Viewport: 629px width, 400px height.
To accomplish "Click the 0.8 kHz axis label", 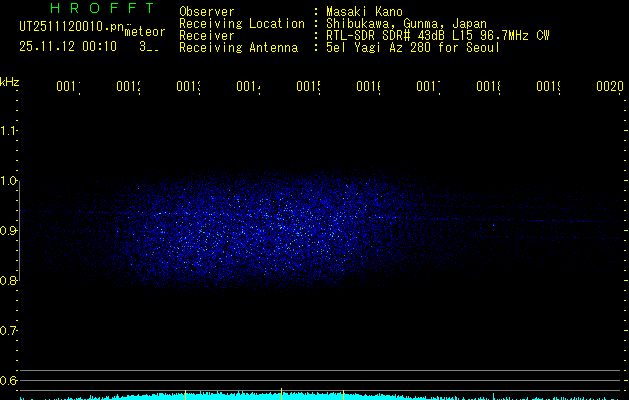I will click(x=9, y=281).
